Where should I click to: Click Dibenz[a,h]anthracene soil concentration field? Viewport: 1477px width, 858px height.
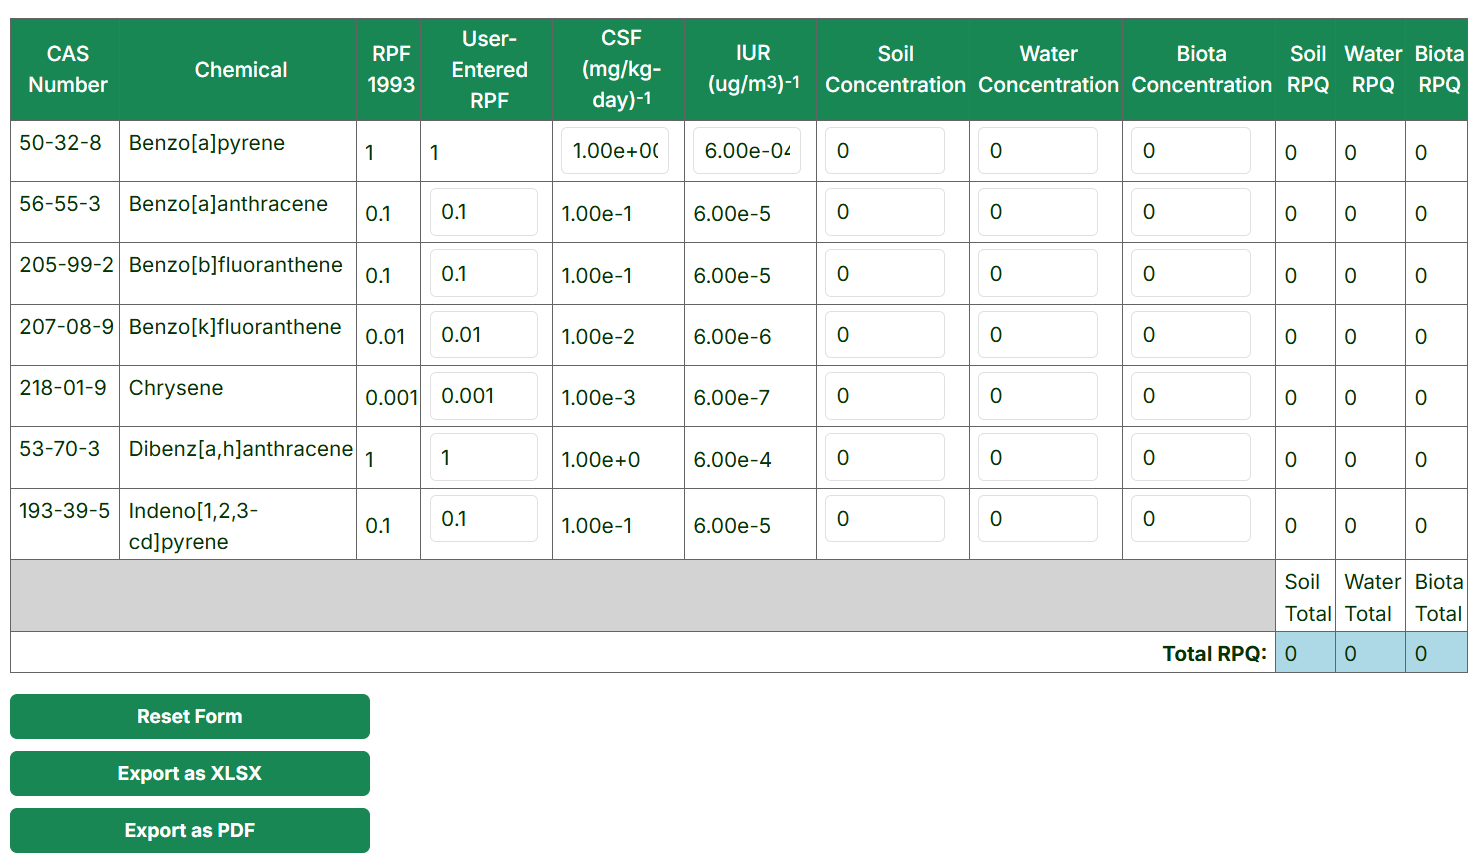point(884,458)
